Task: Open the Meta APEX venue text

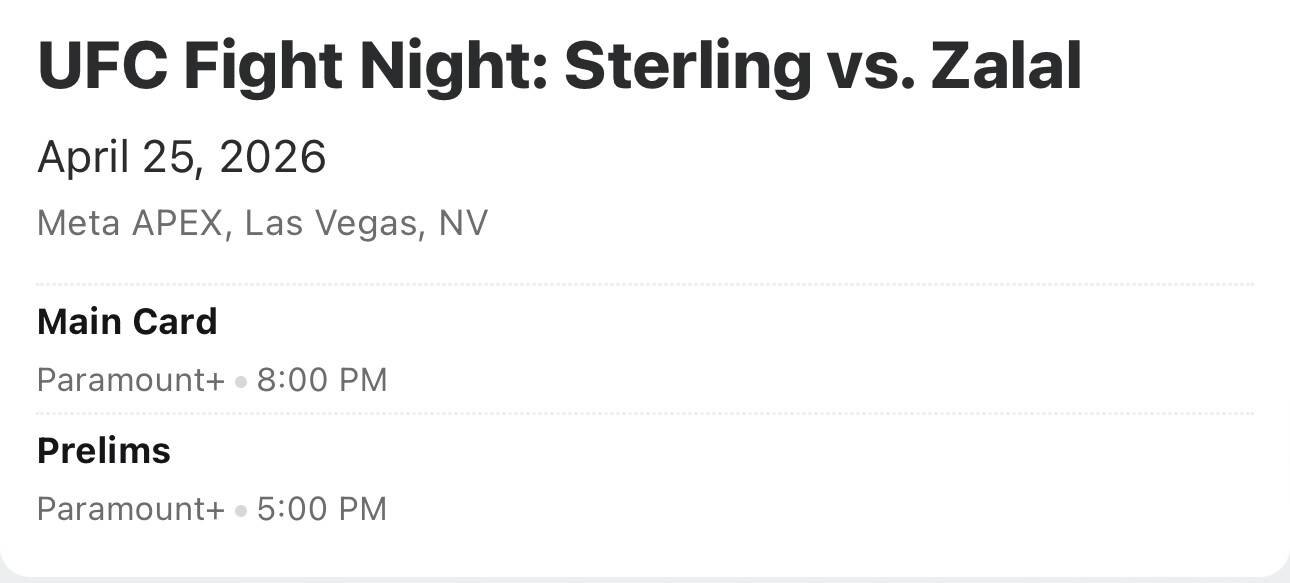Action: click(x=128, y=222)
